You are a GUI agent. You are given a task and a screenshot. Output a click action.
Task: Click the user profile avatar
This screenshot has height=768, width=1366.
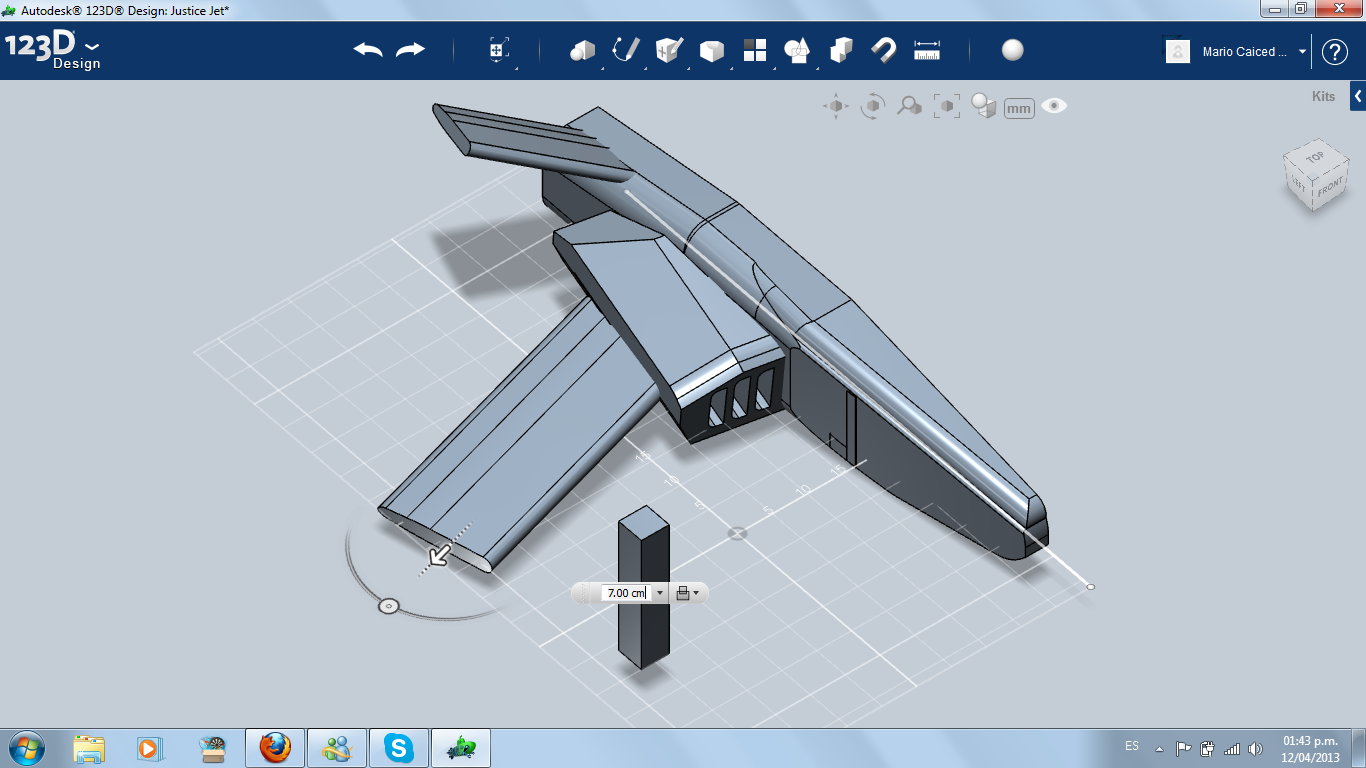click(1178, 51)
